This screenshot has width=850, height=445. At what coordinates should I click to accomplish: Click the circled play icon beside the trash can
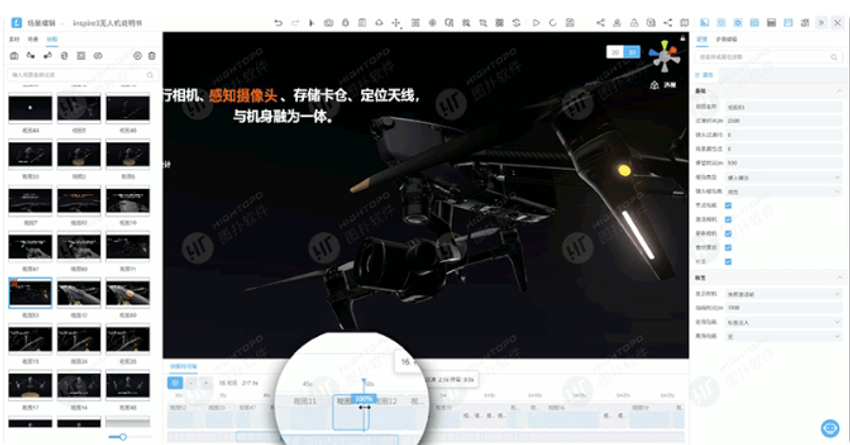click(138, 55)
